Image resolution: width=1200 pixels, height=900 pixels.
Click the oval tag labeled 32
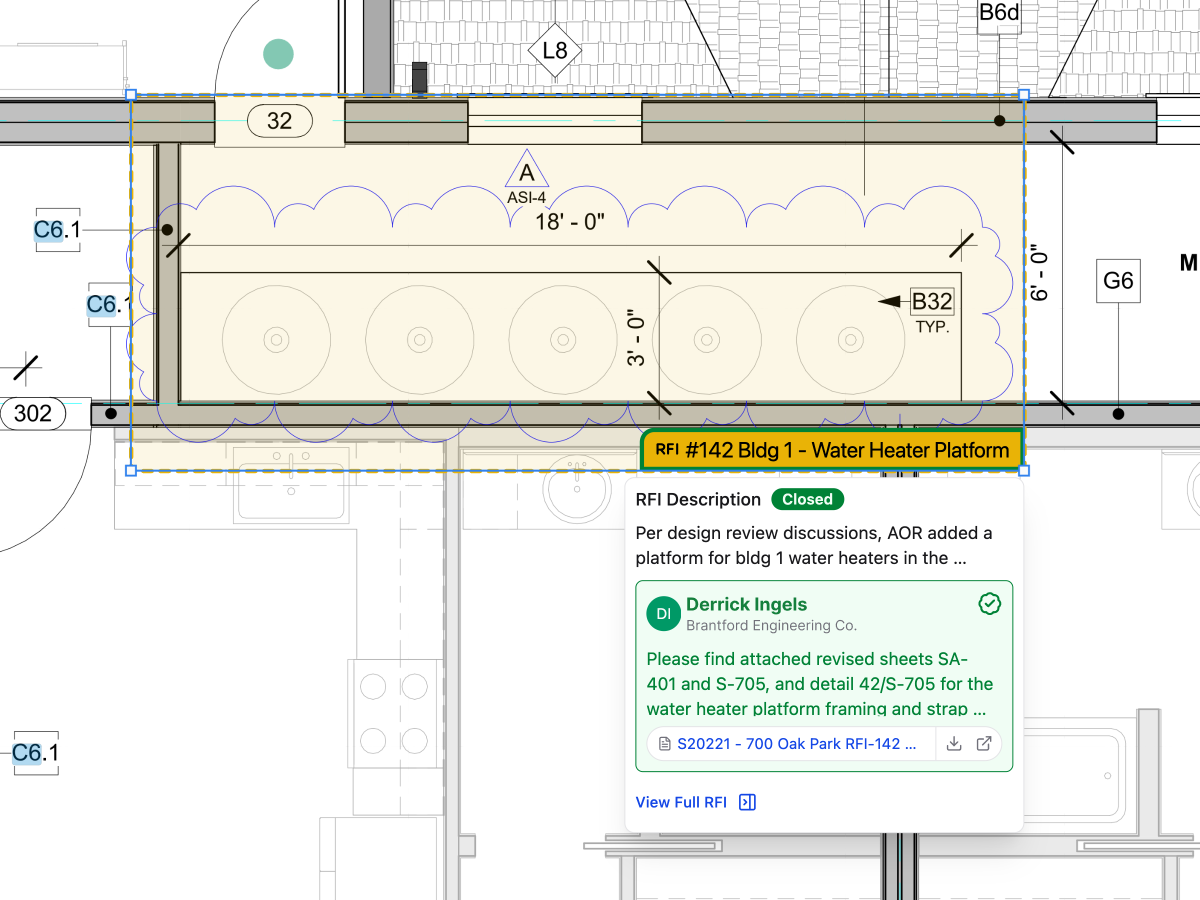tap(280, 121)
